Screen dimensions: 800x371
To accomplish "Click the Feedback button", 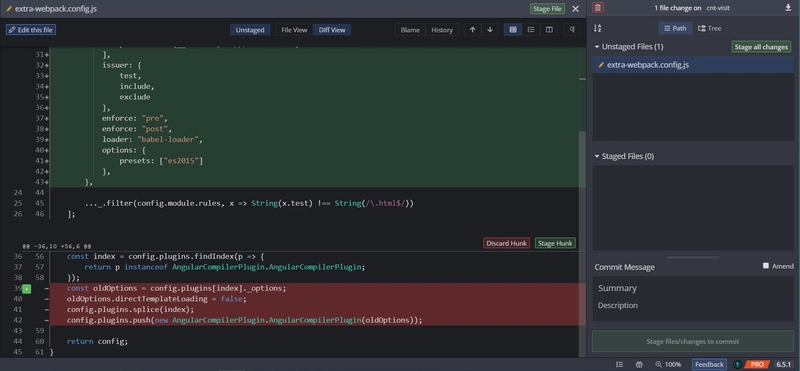I will click(x=709, y=364).
